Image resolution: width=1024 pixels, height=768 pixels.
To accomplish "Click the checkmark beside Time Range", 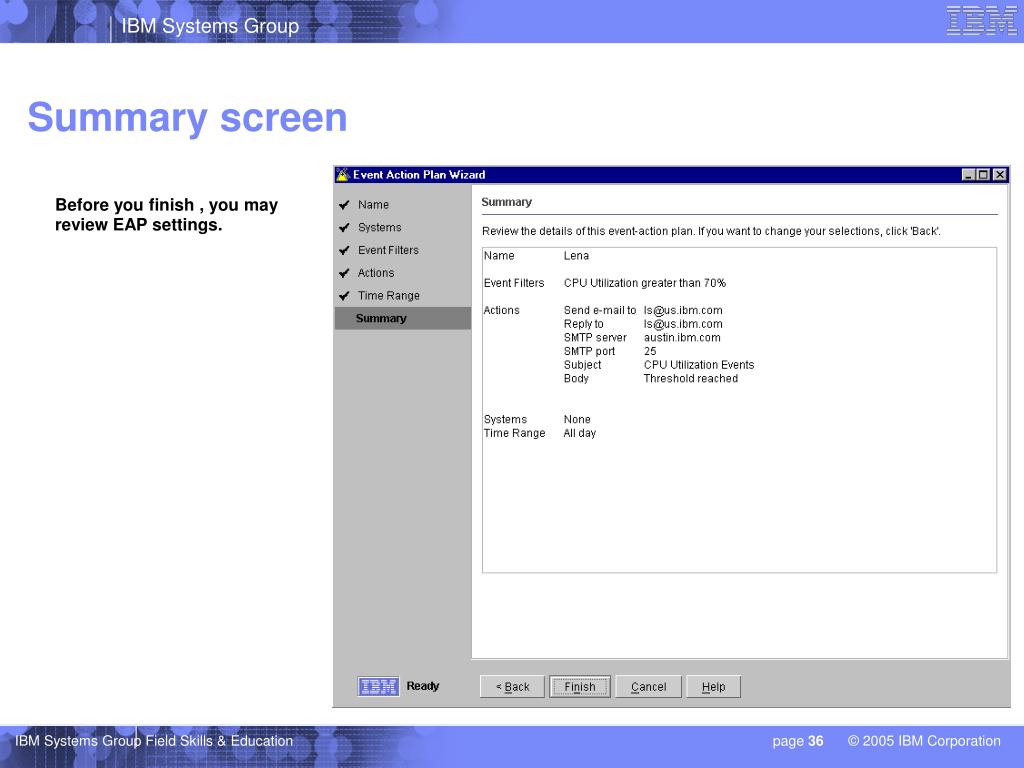I will (344, 296).
